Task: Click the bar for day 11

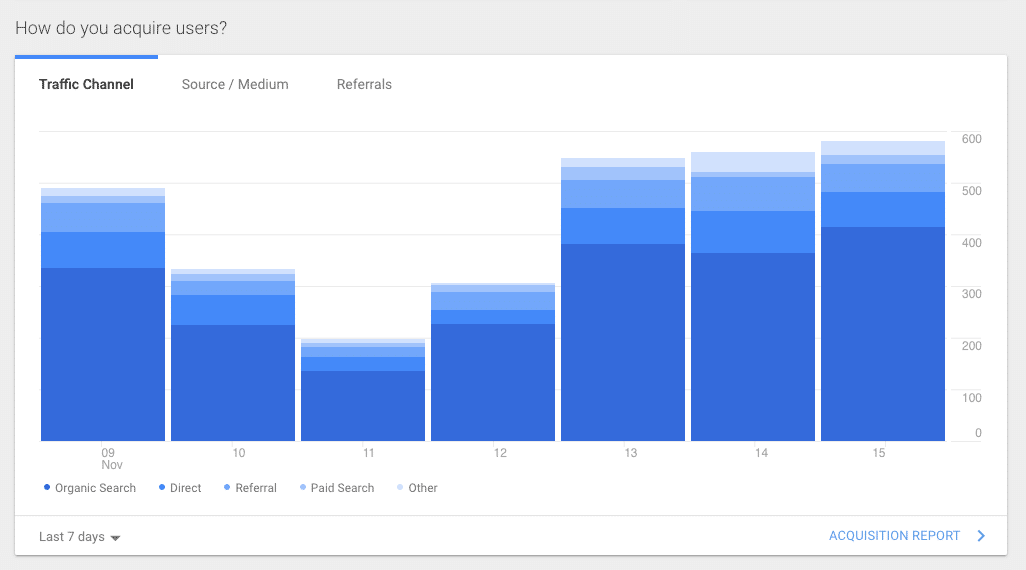Action: click(x=363, y=389)
